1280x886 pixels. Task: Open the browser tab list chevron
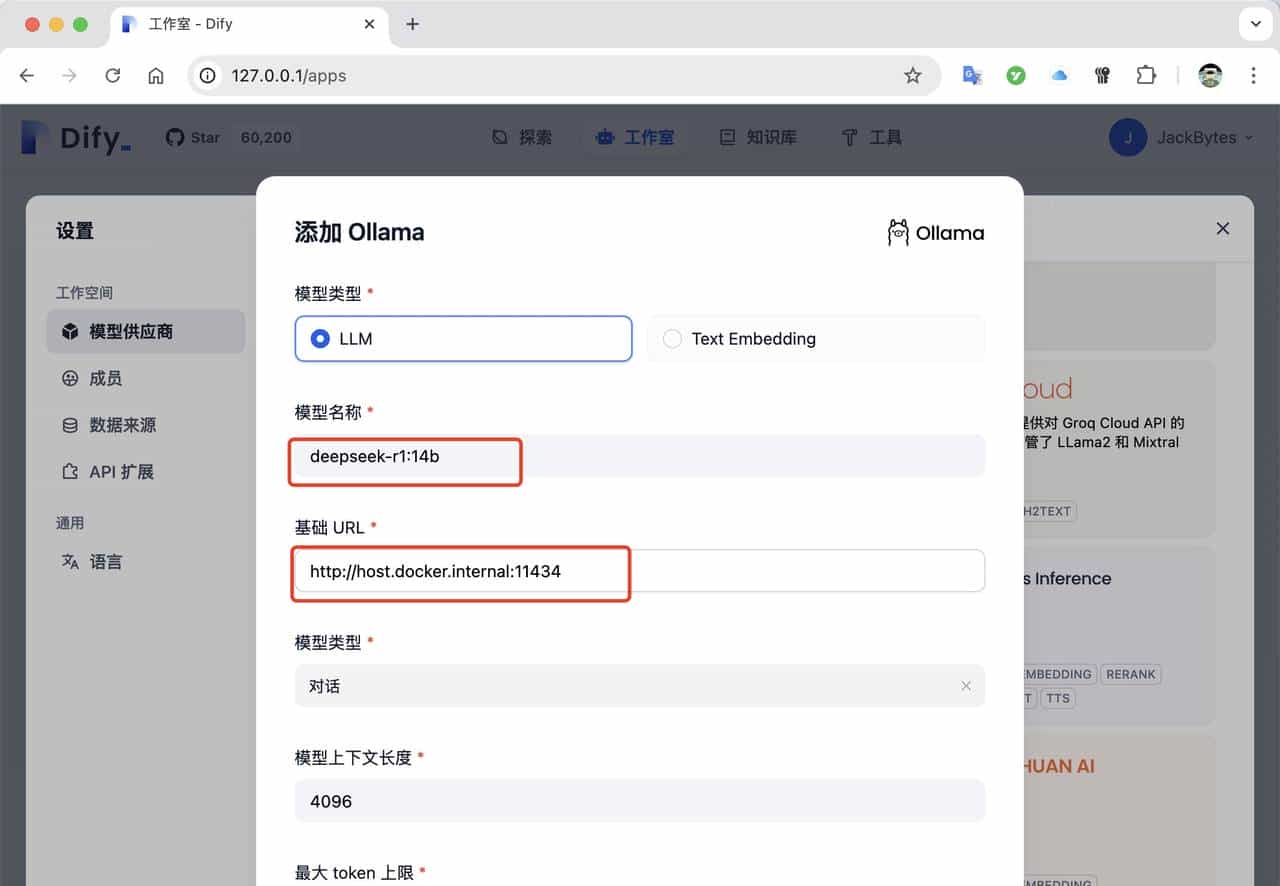pos(1253,23)
